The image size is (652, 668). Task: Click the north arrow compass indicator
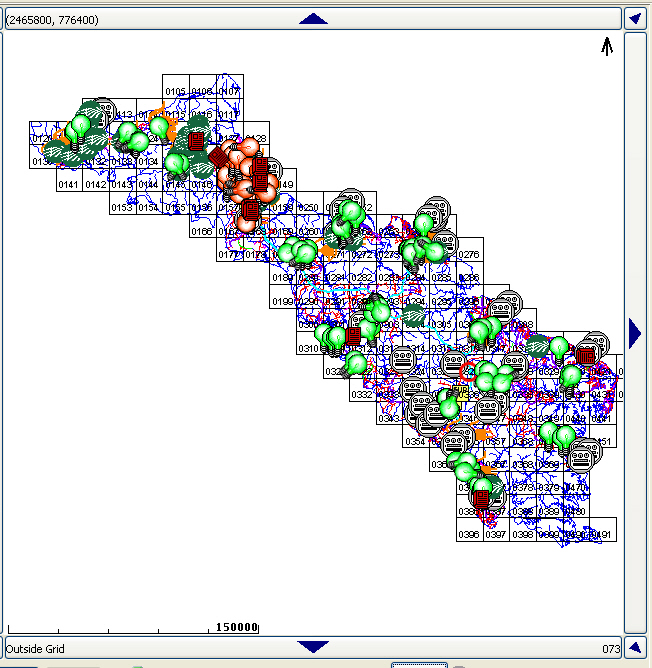607,45
